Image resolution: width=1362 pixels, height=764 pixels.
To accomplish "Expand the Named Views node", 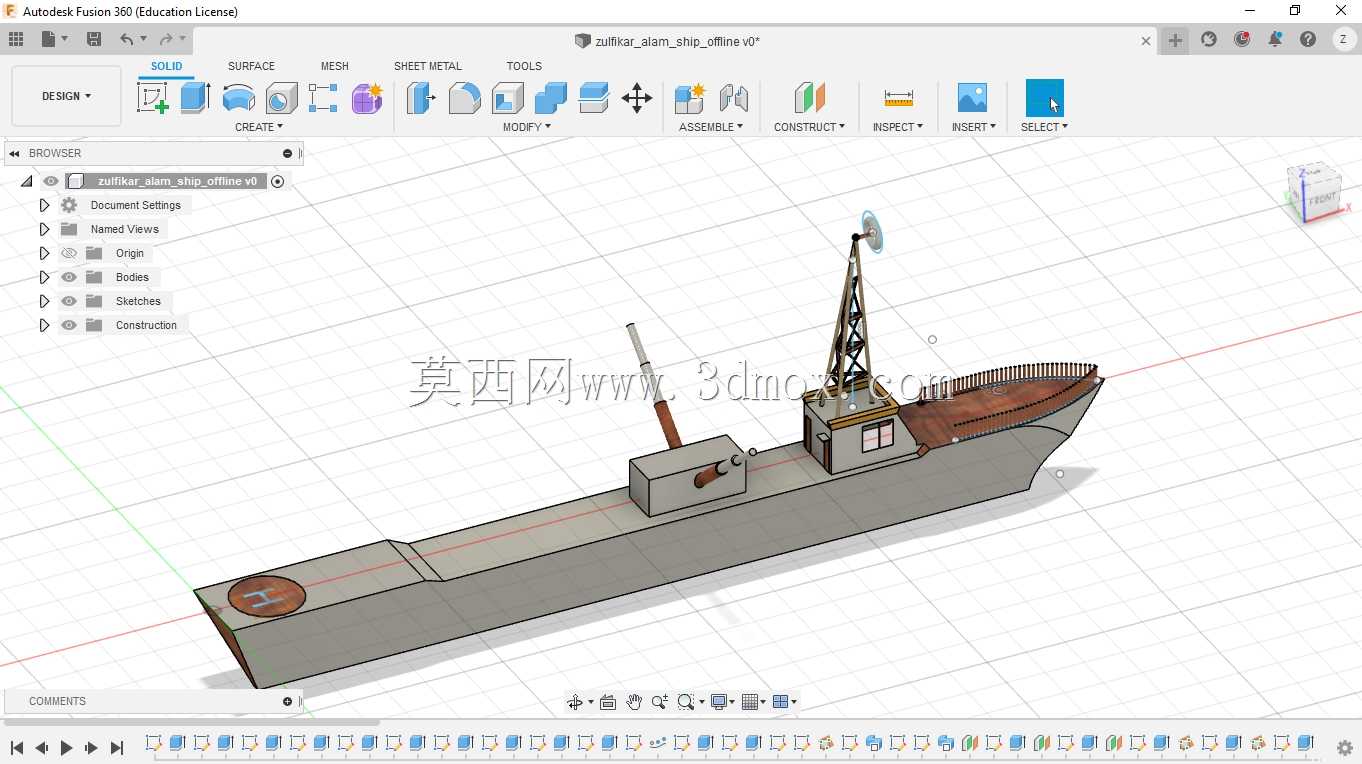I will [44, 229].
